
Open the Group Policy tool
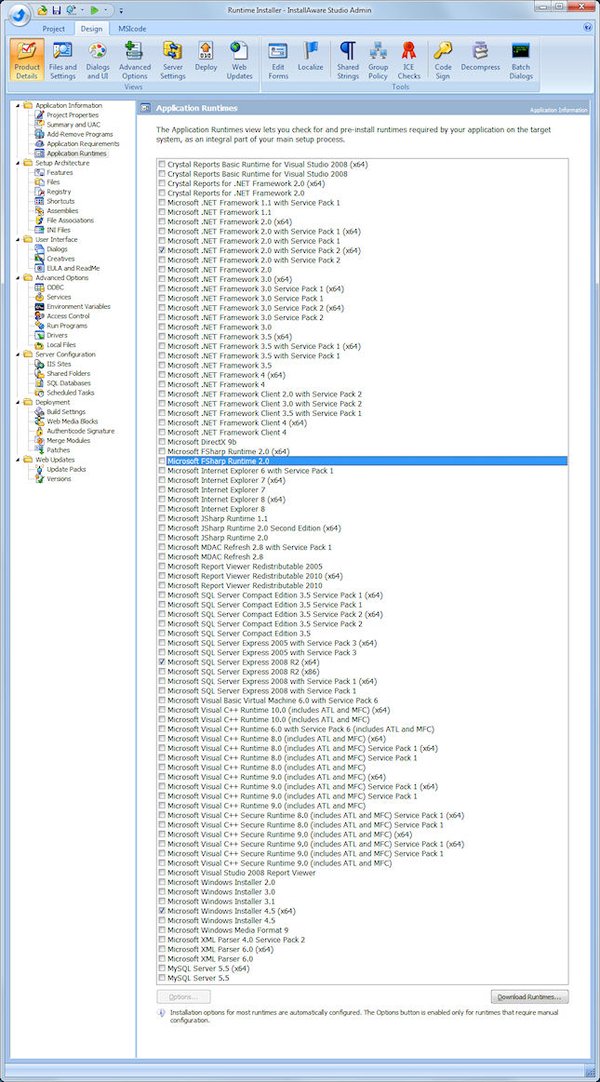[x=378, y=61]
